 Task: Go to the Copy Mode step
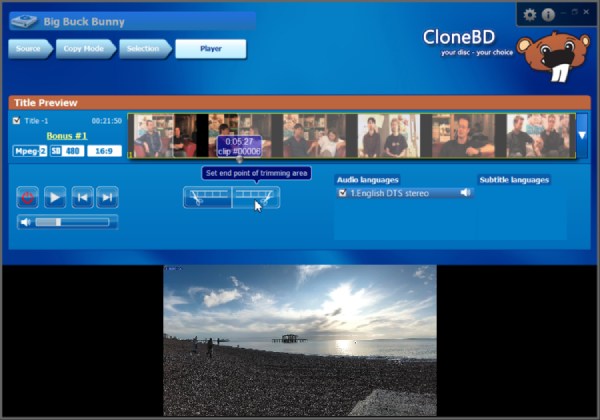click(86, 49)
